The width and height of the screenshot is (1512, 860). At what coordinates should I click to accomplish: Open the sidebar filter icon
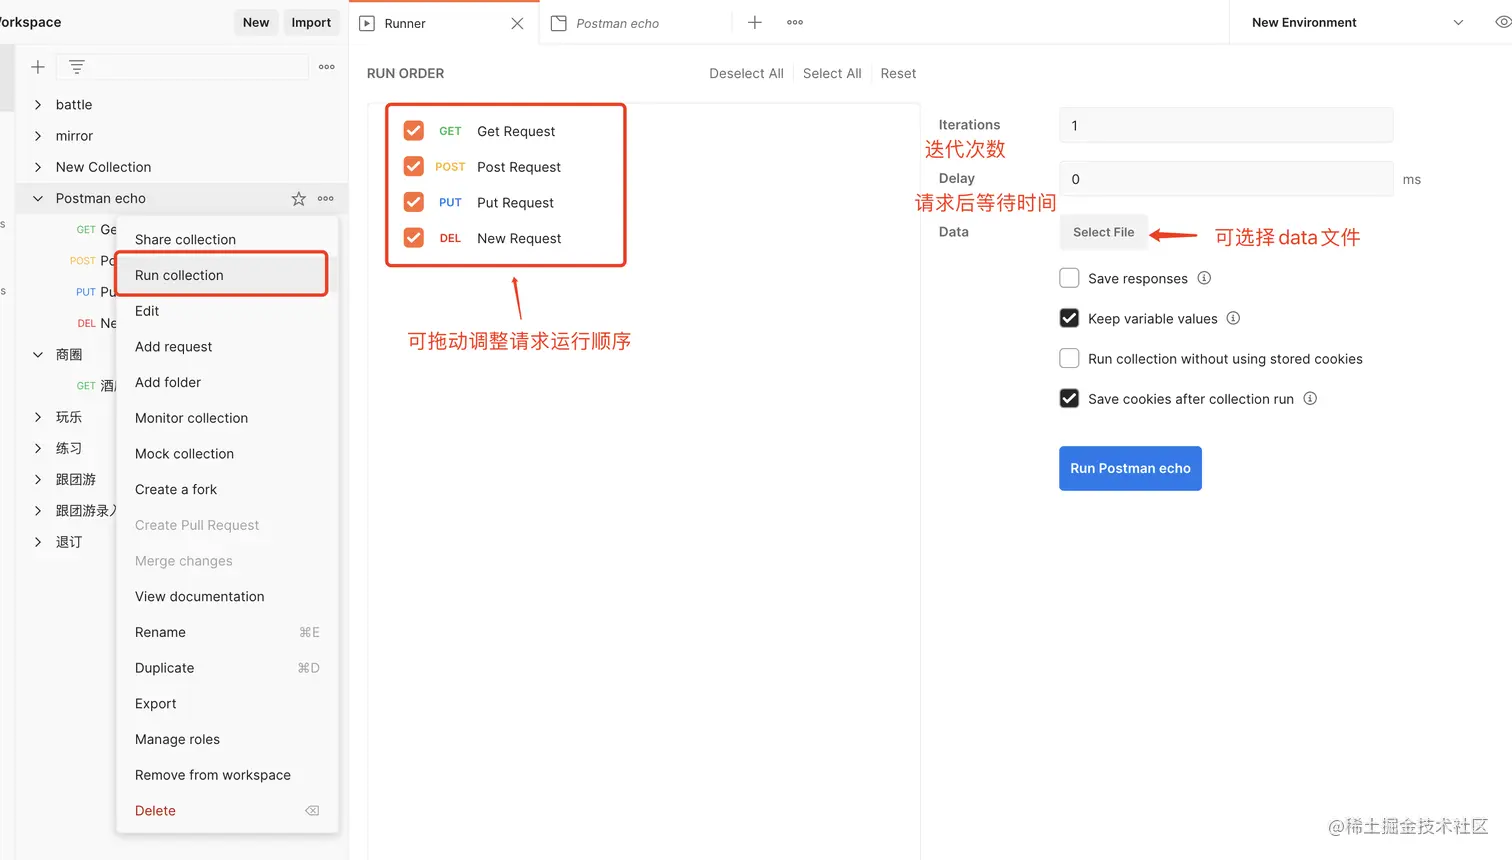(77, 67)
